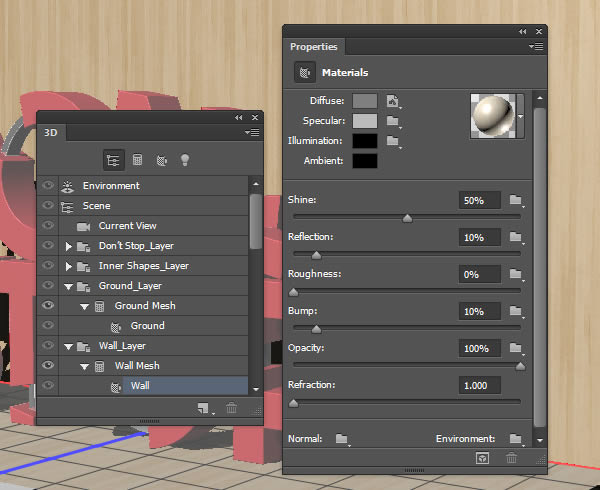Open Normal texture folder icon
The height and width of the screenshot is (490, 600).
(x=342, y=439)
